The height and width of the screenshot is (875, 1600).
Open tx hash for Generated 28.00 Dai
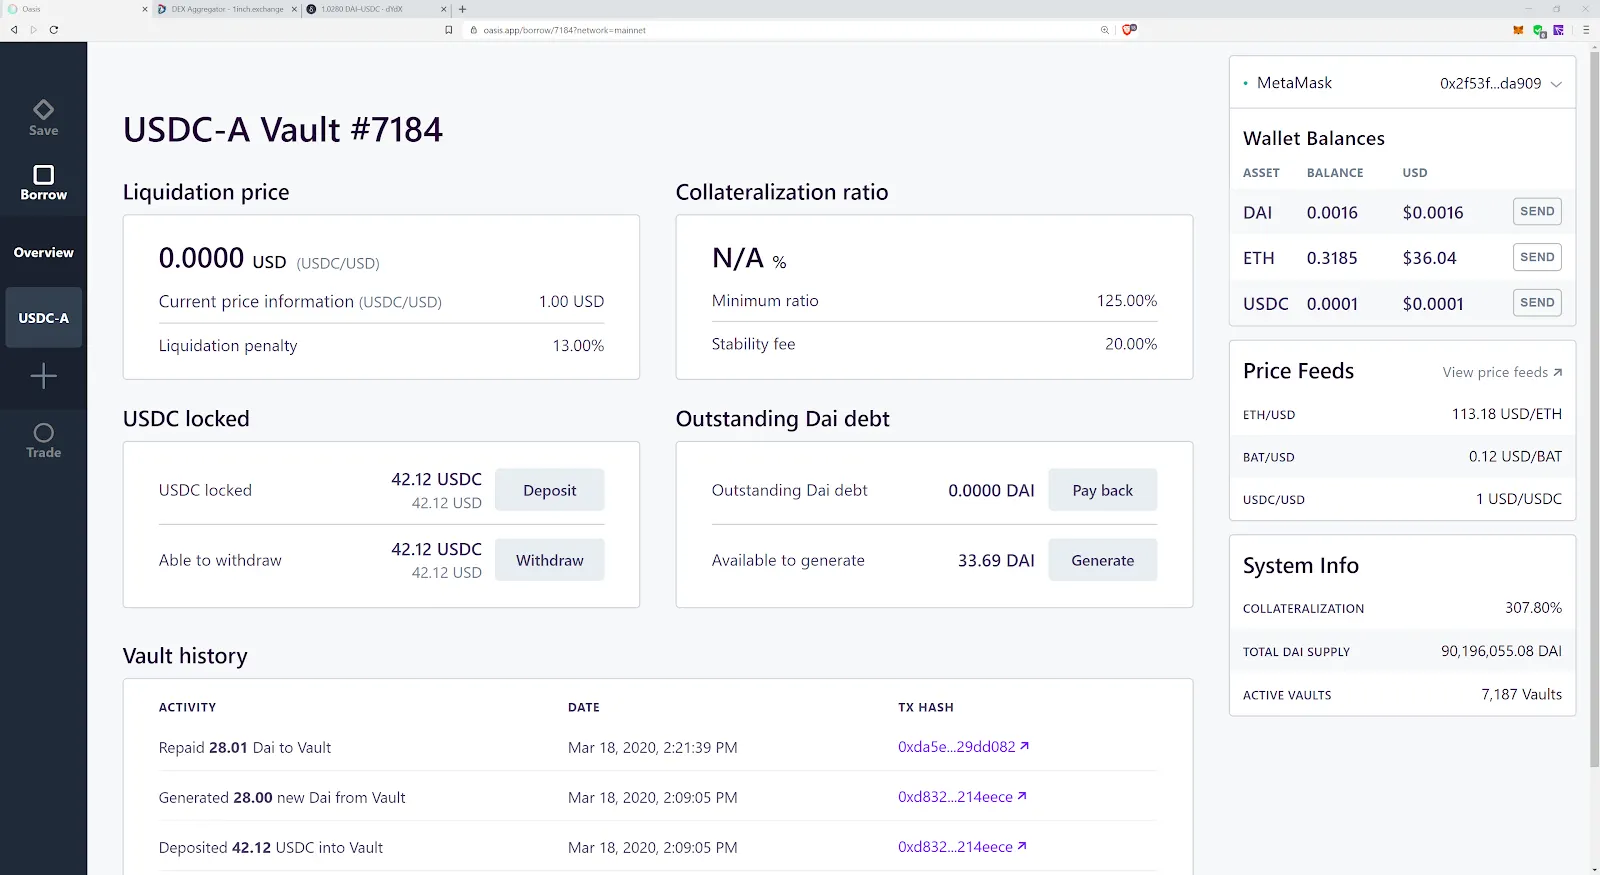(962, 797)
